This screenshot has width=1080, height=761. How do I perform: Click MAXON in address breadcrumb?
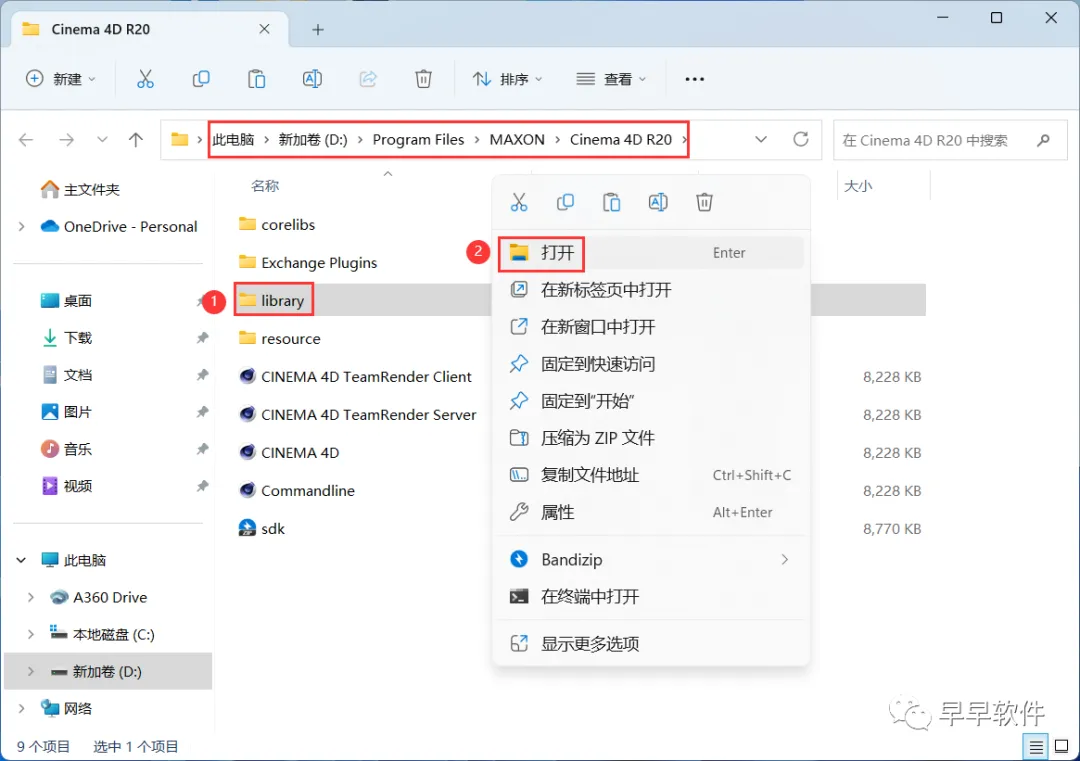click(x=517, y=140)
